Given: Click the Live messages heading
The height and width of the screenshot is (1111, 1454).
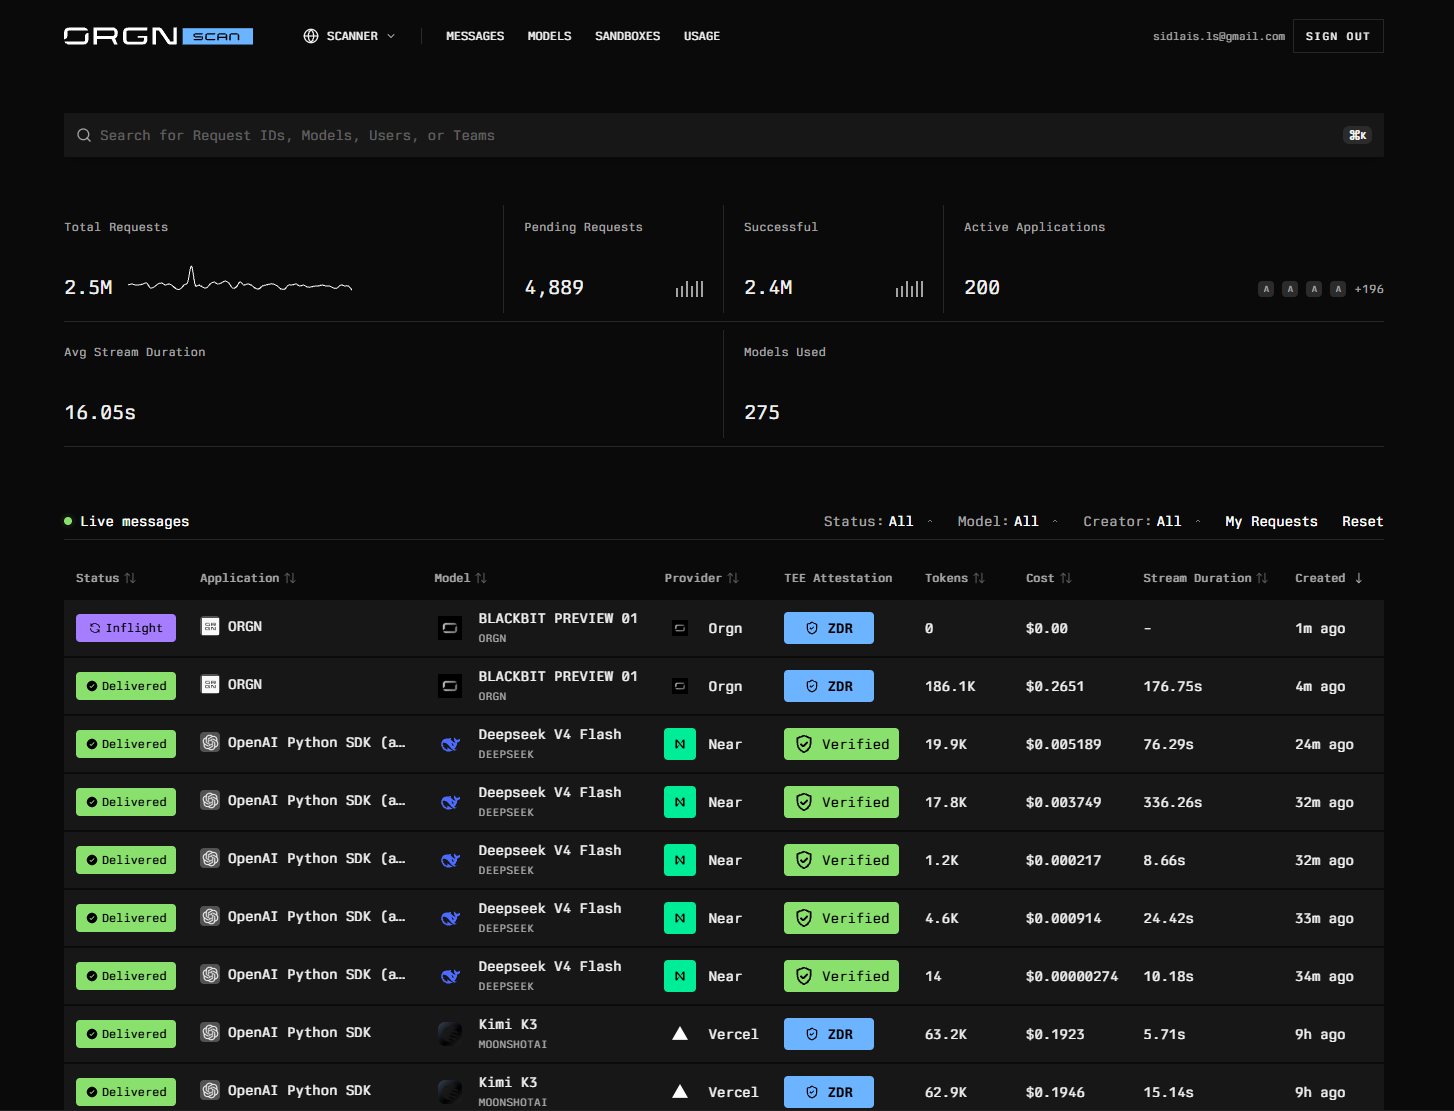Looking at the screenshot, I should [x=134, y=522].
